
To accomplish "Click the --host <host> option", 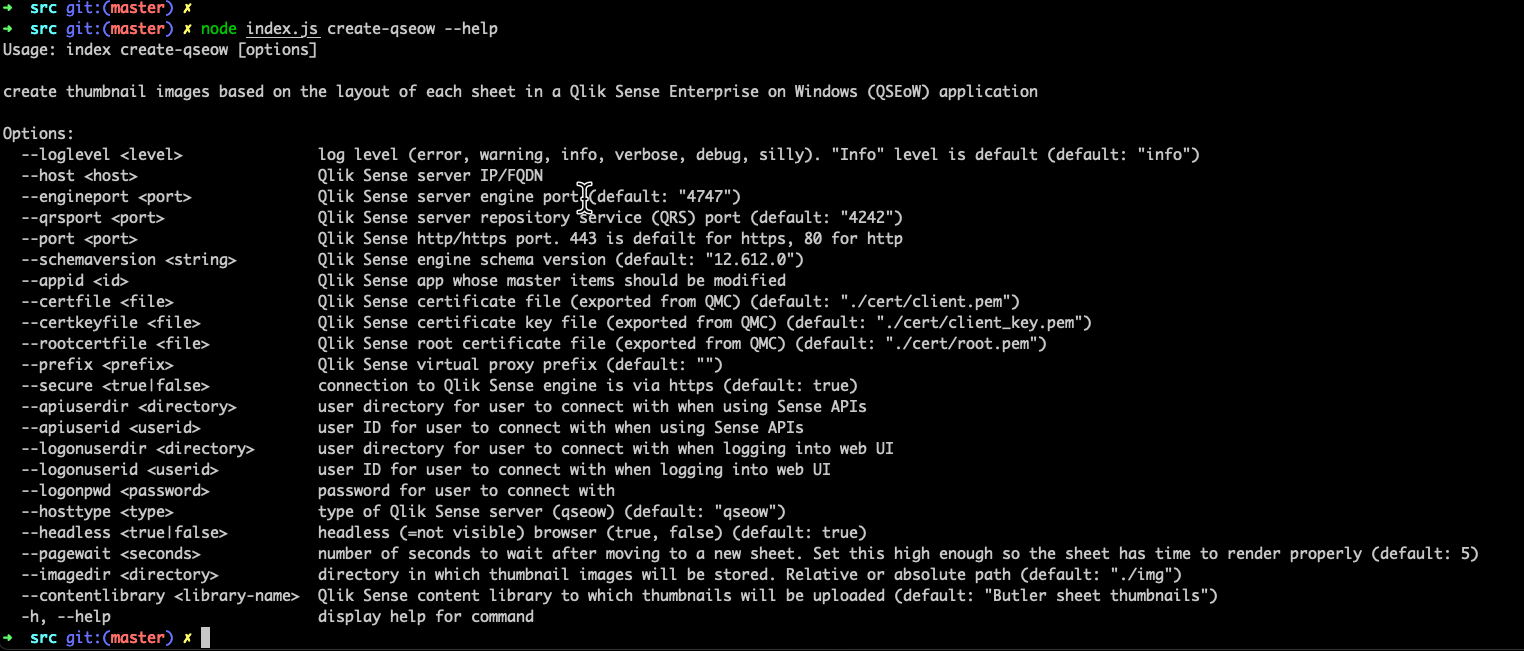I will [x=79, y=175].
